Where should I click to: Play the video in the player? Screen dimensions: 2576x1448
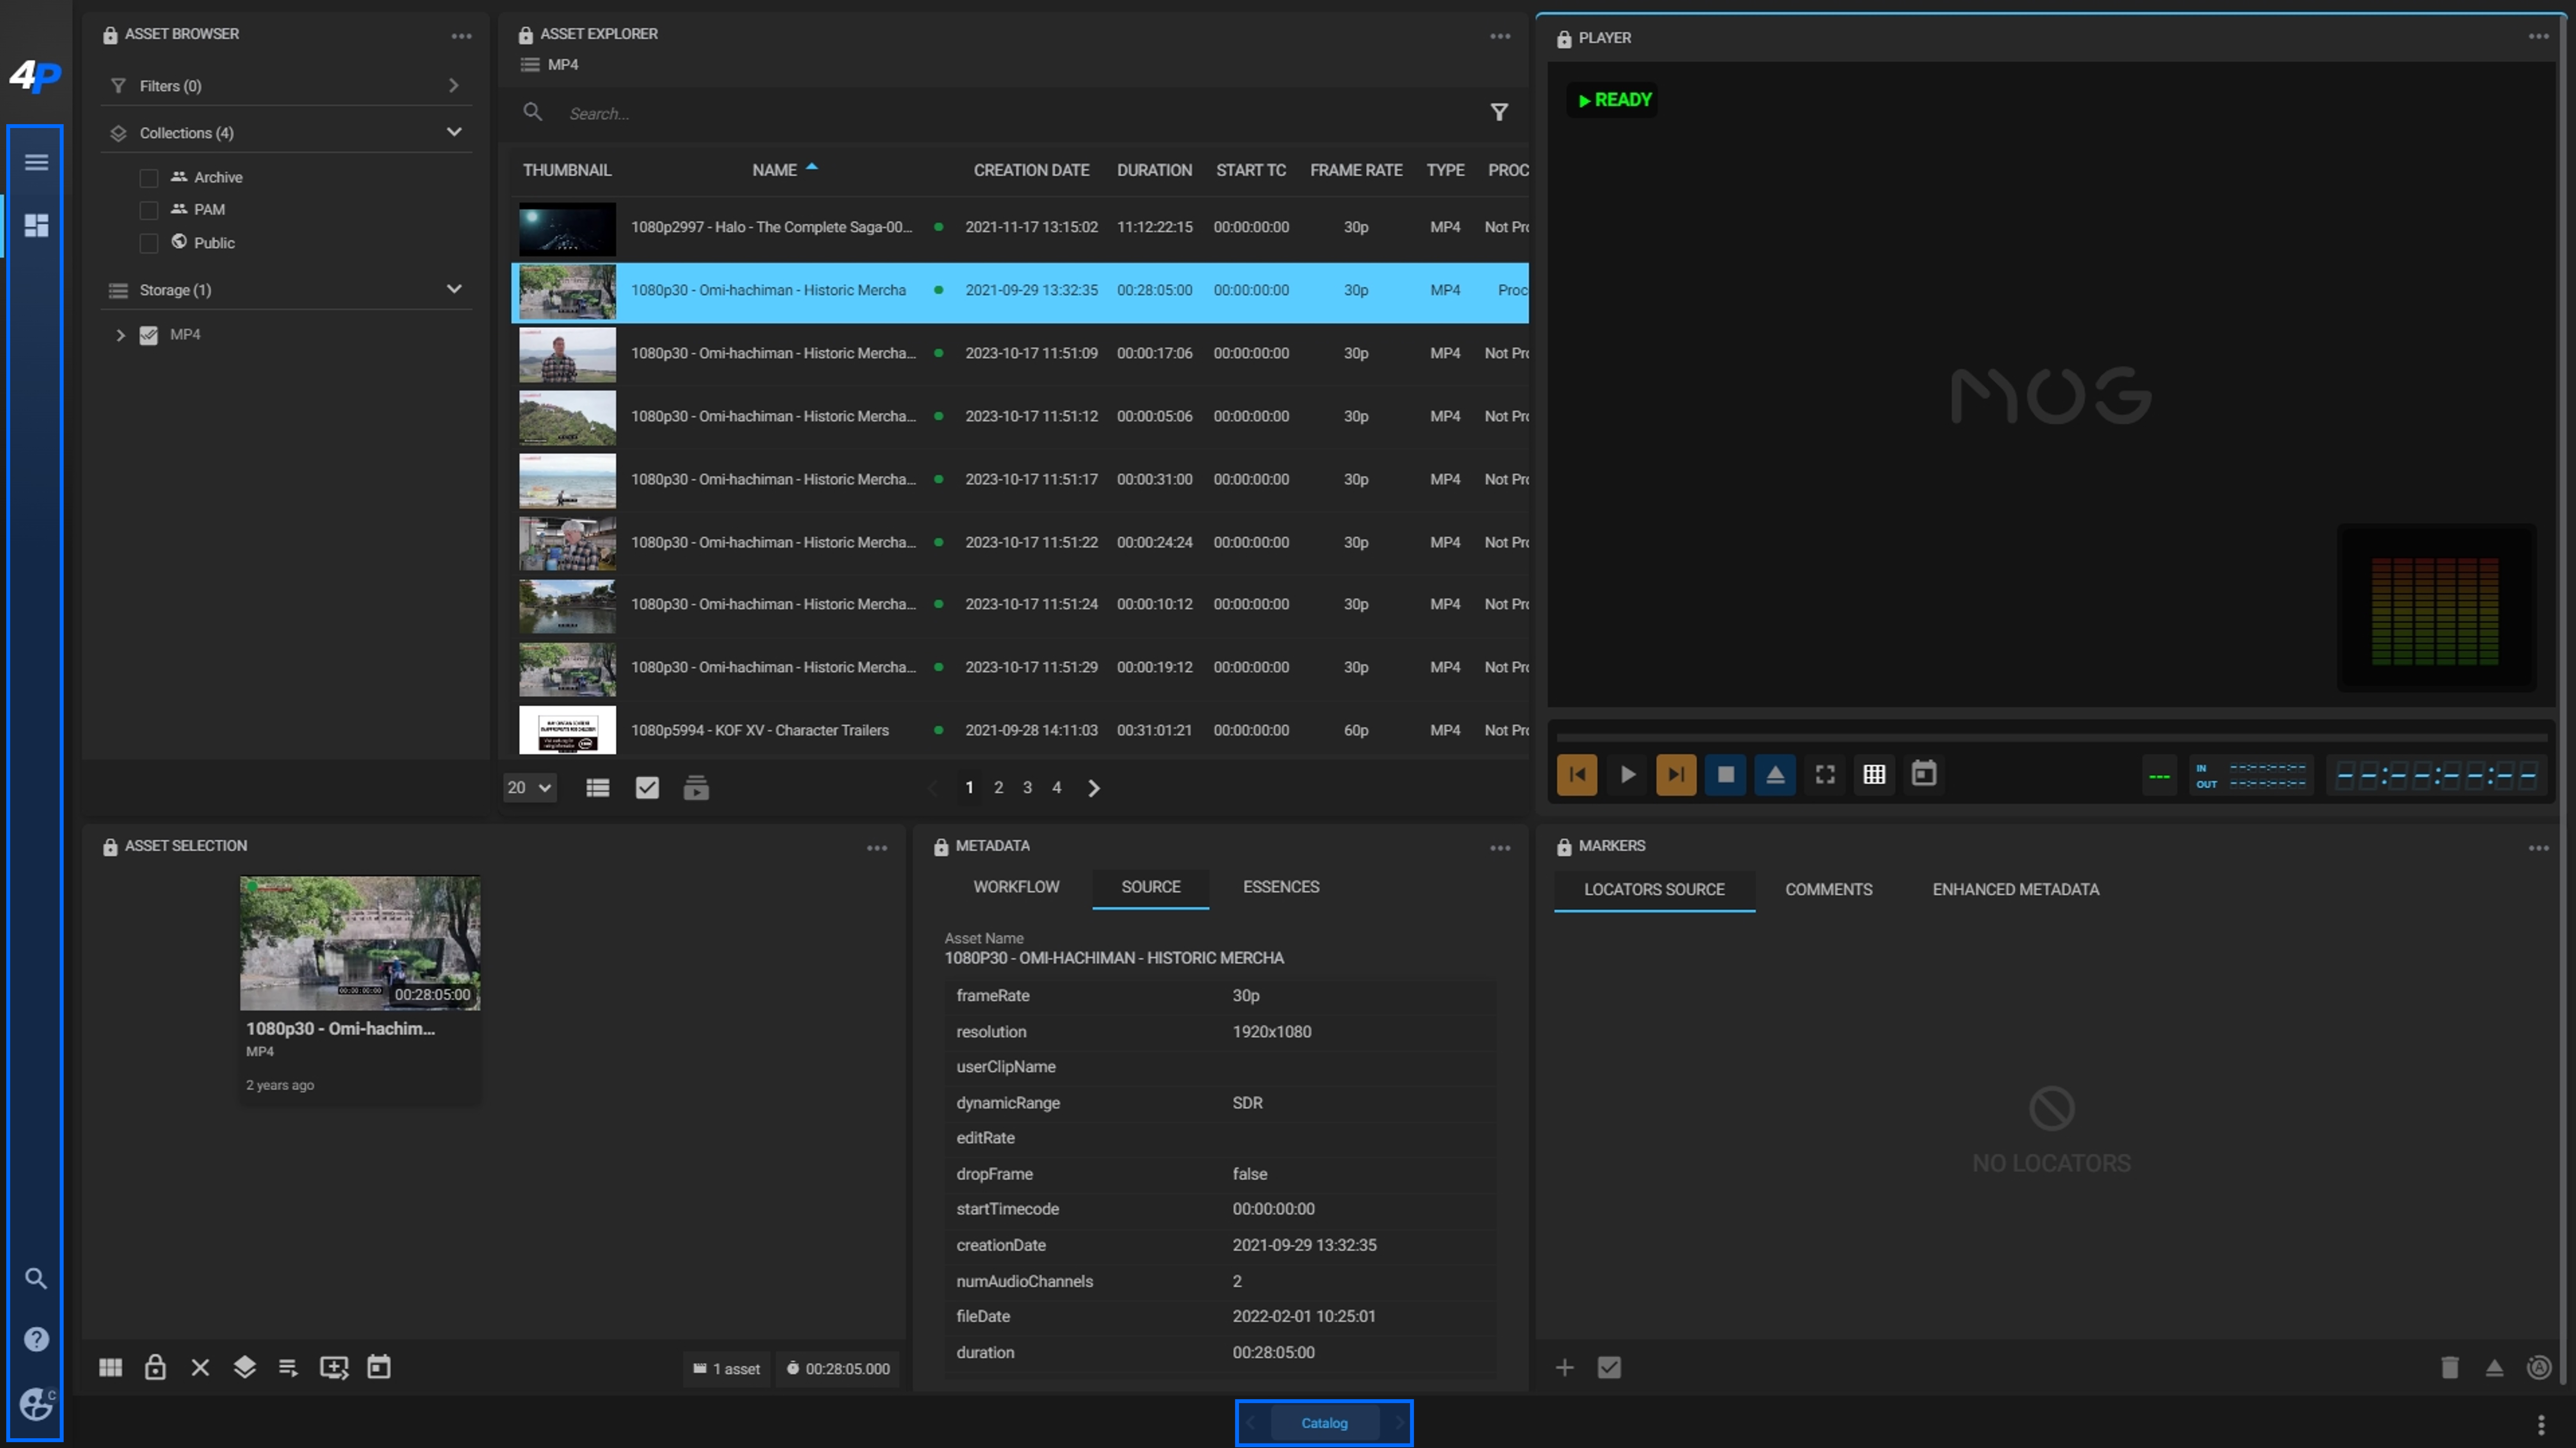(x=1627, y=774)
